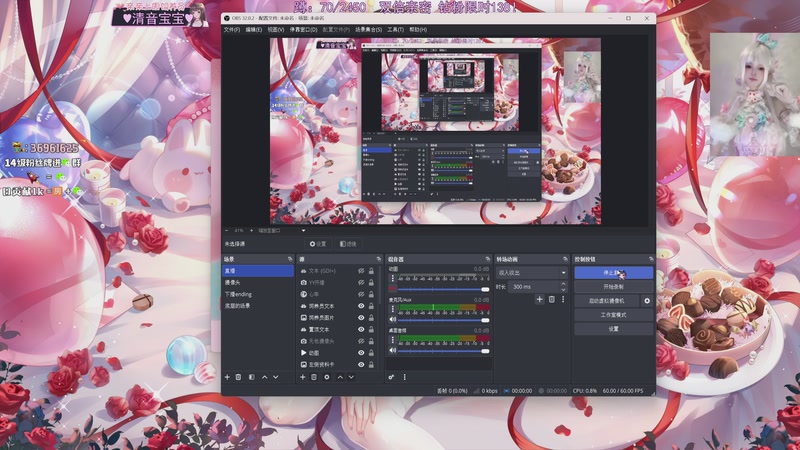Open source properties gear in Sources footer
Image resolution: width=800 pixels, height=450 pixels.
tap(327, 377)
